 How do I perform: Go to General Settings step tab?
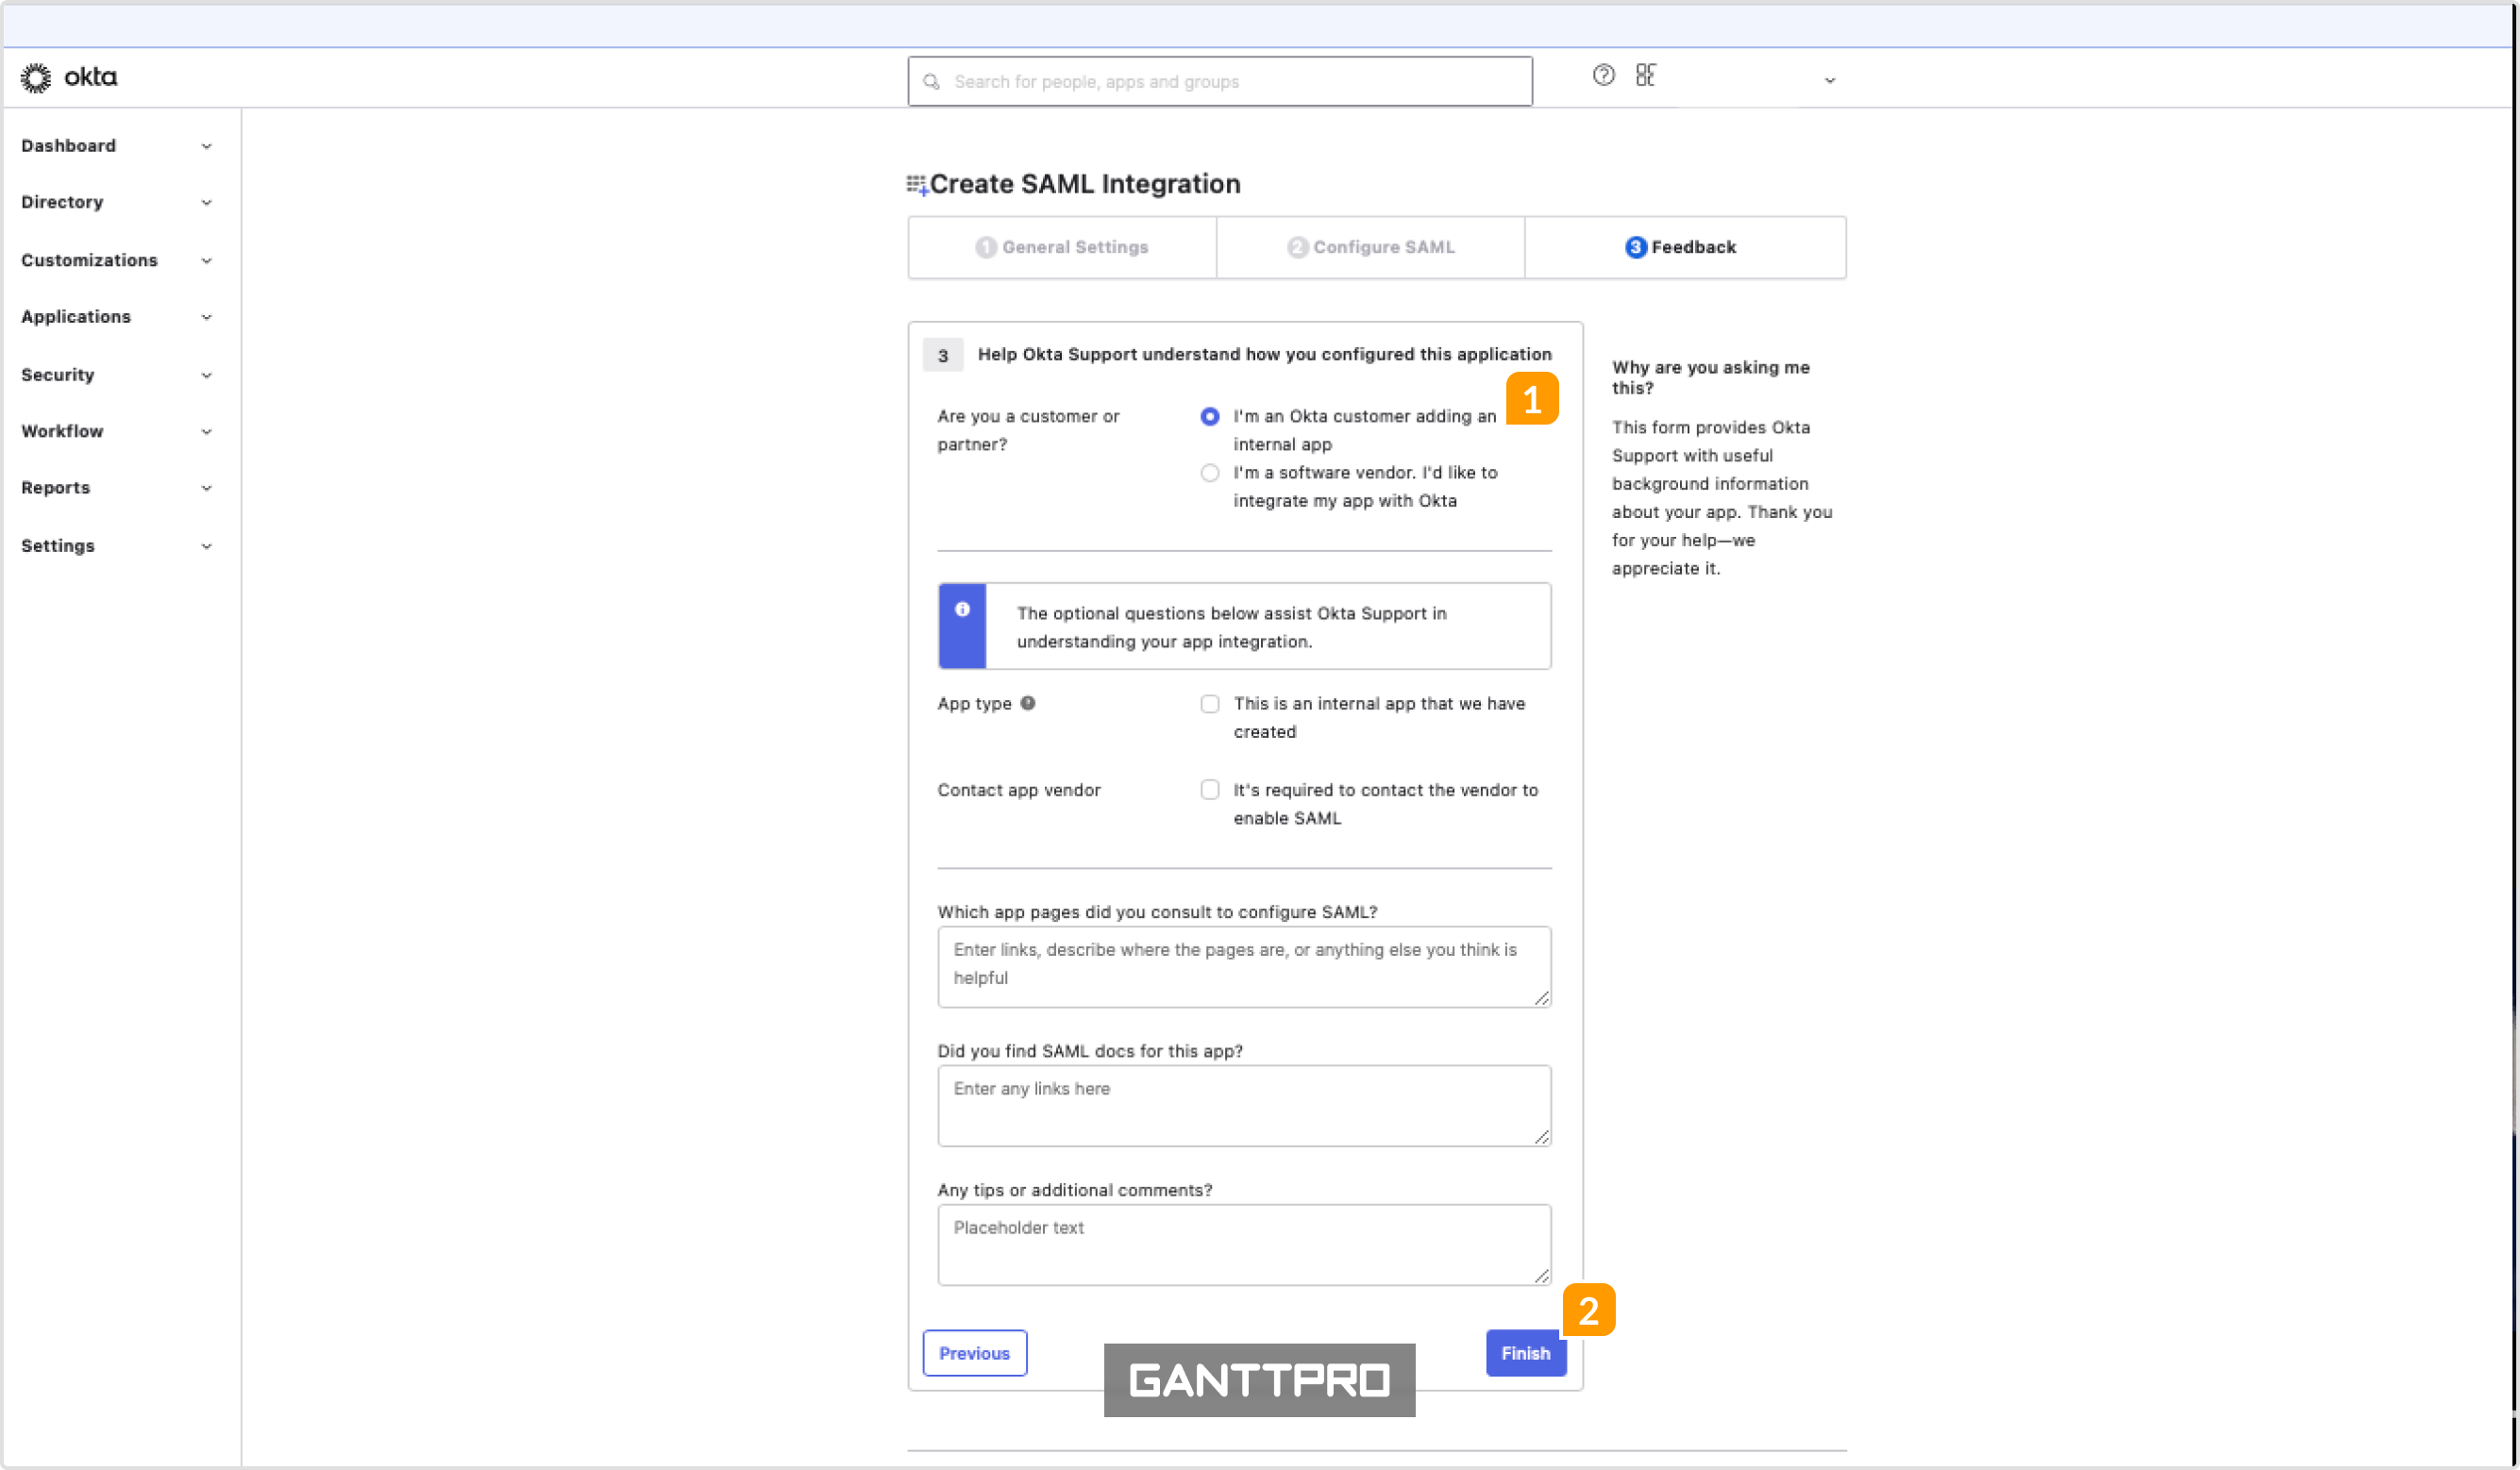[x=1062, y=247]
